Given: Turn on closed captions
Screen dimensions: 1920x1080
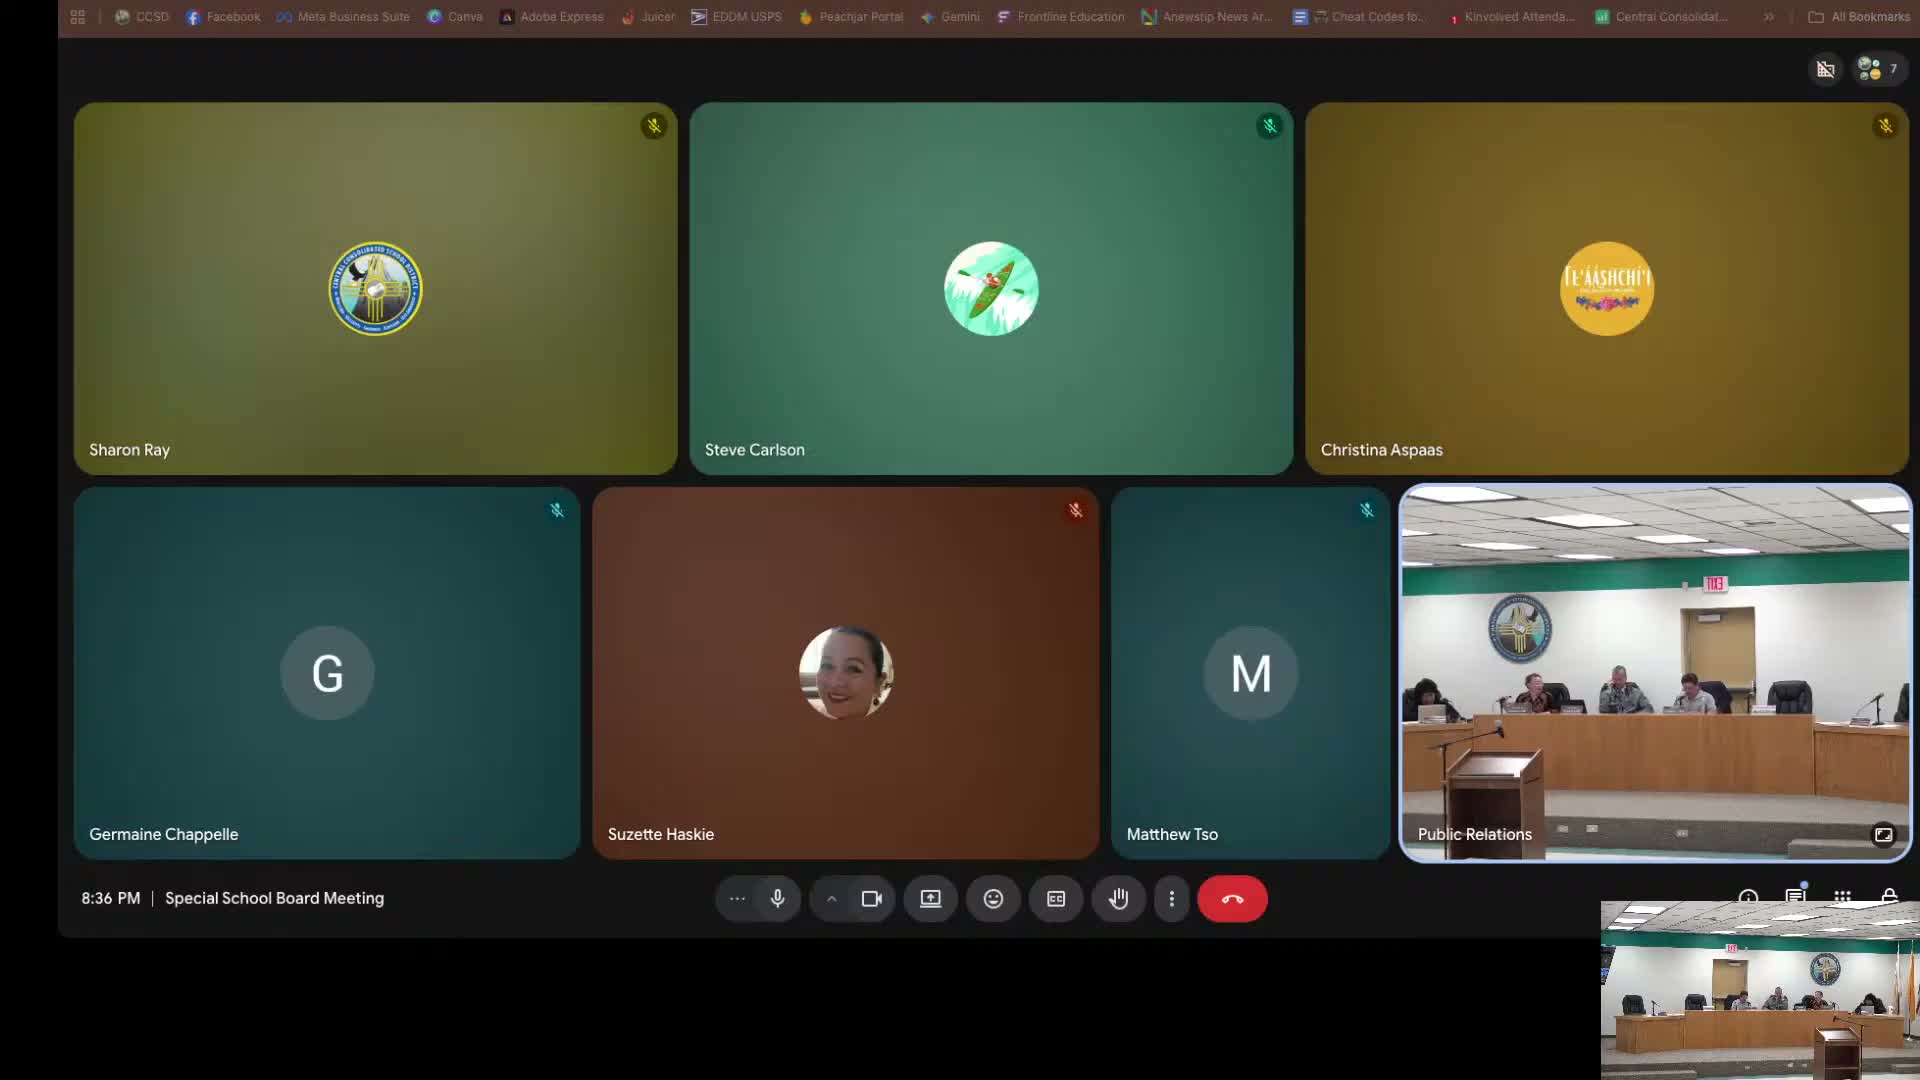Looking at the screenshot, I should click(1056, 898).
